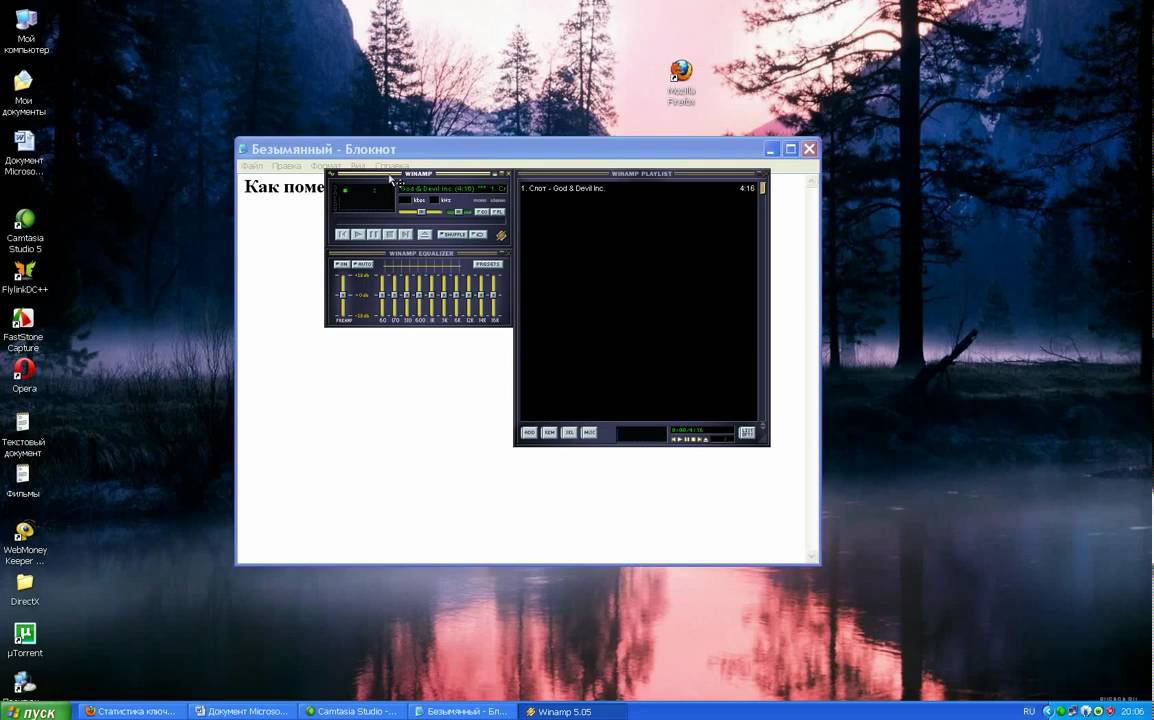Open the equalizer PRESETS menu

(488, 264)
